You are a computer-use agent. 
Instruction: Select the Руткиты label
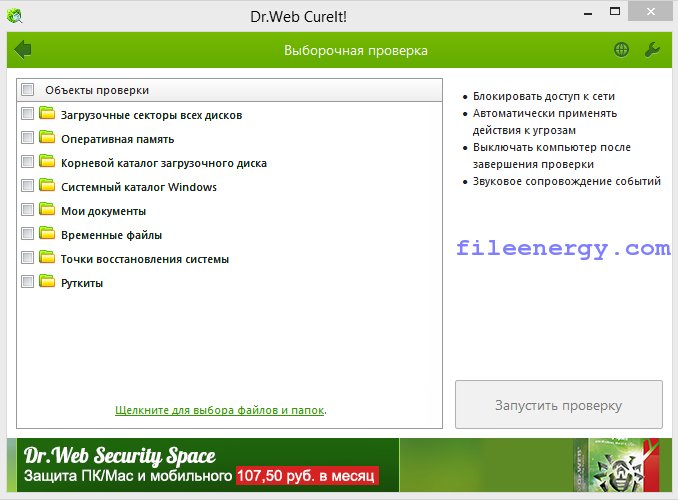click(82, 283)
